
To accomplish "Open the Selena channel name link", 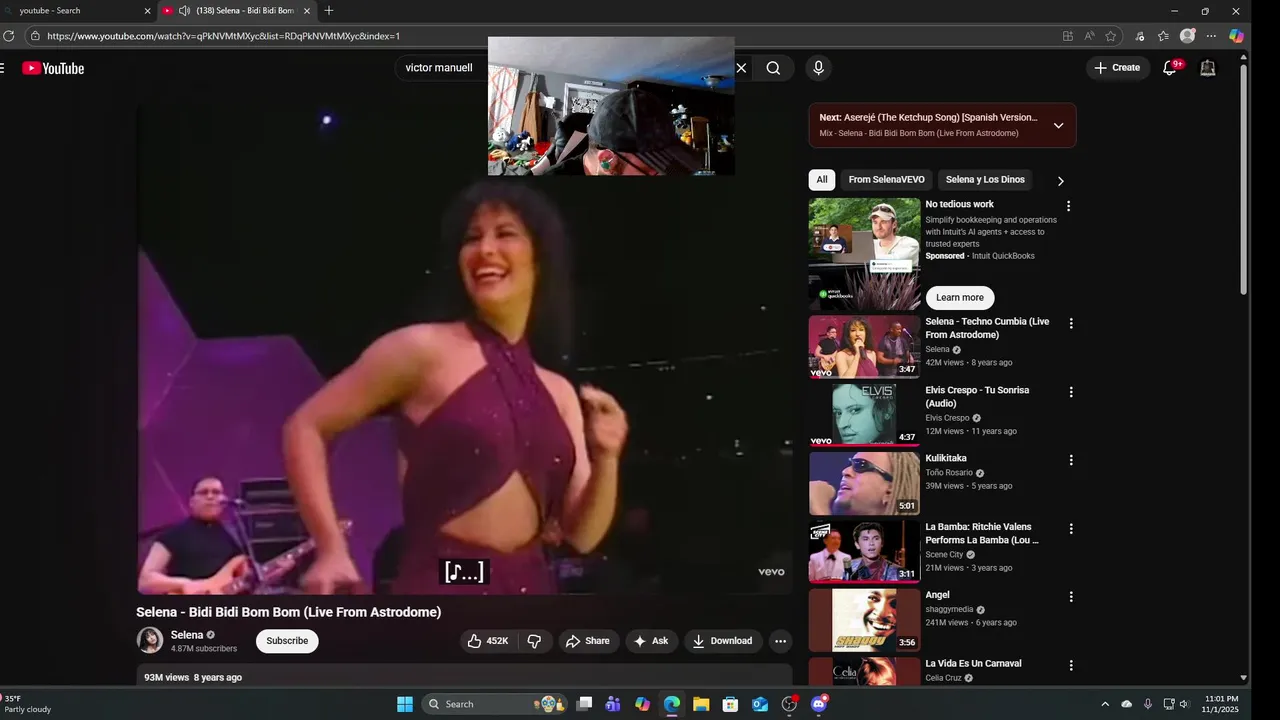I will coord(187,635).
